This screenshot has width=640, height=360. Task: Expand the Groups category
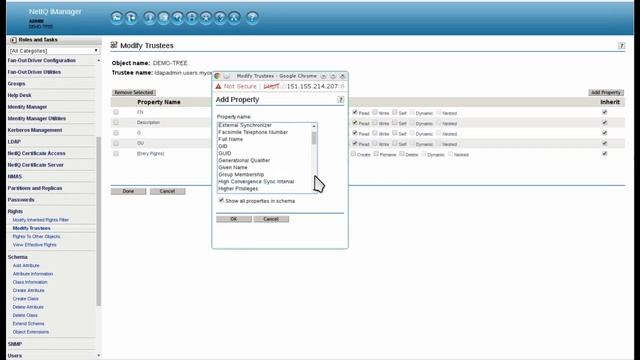coord(16,84)
